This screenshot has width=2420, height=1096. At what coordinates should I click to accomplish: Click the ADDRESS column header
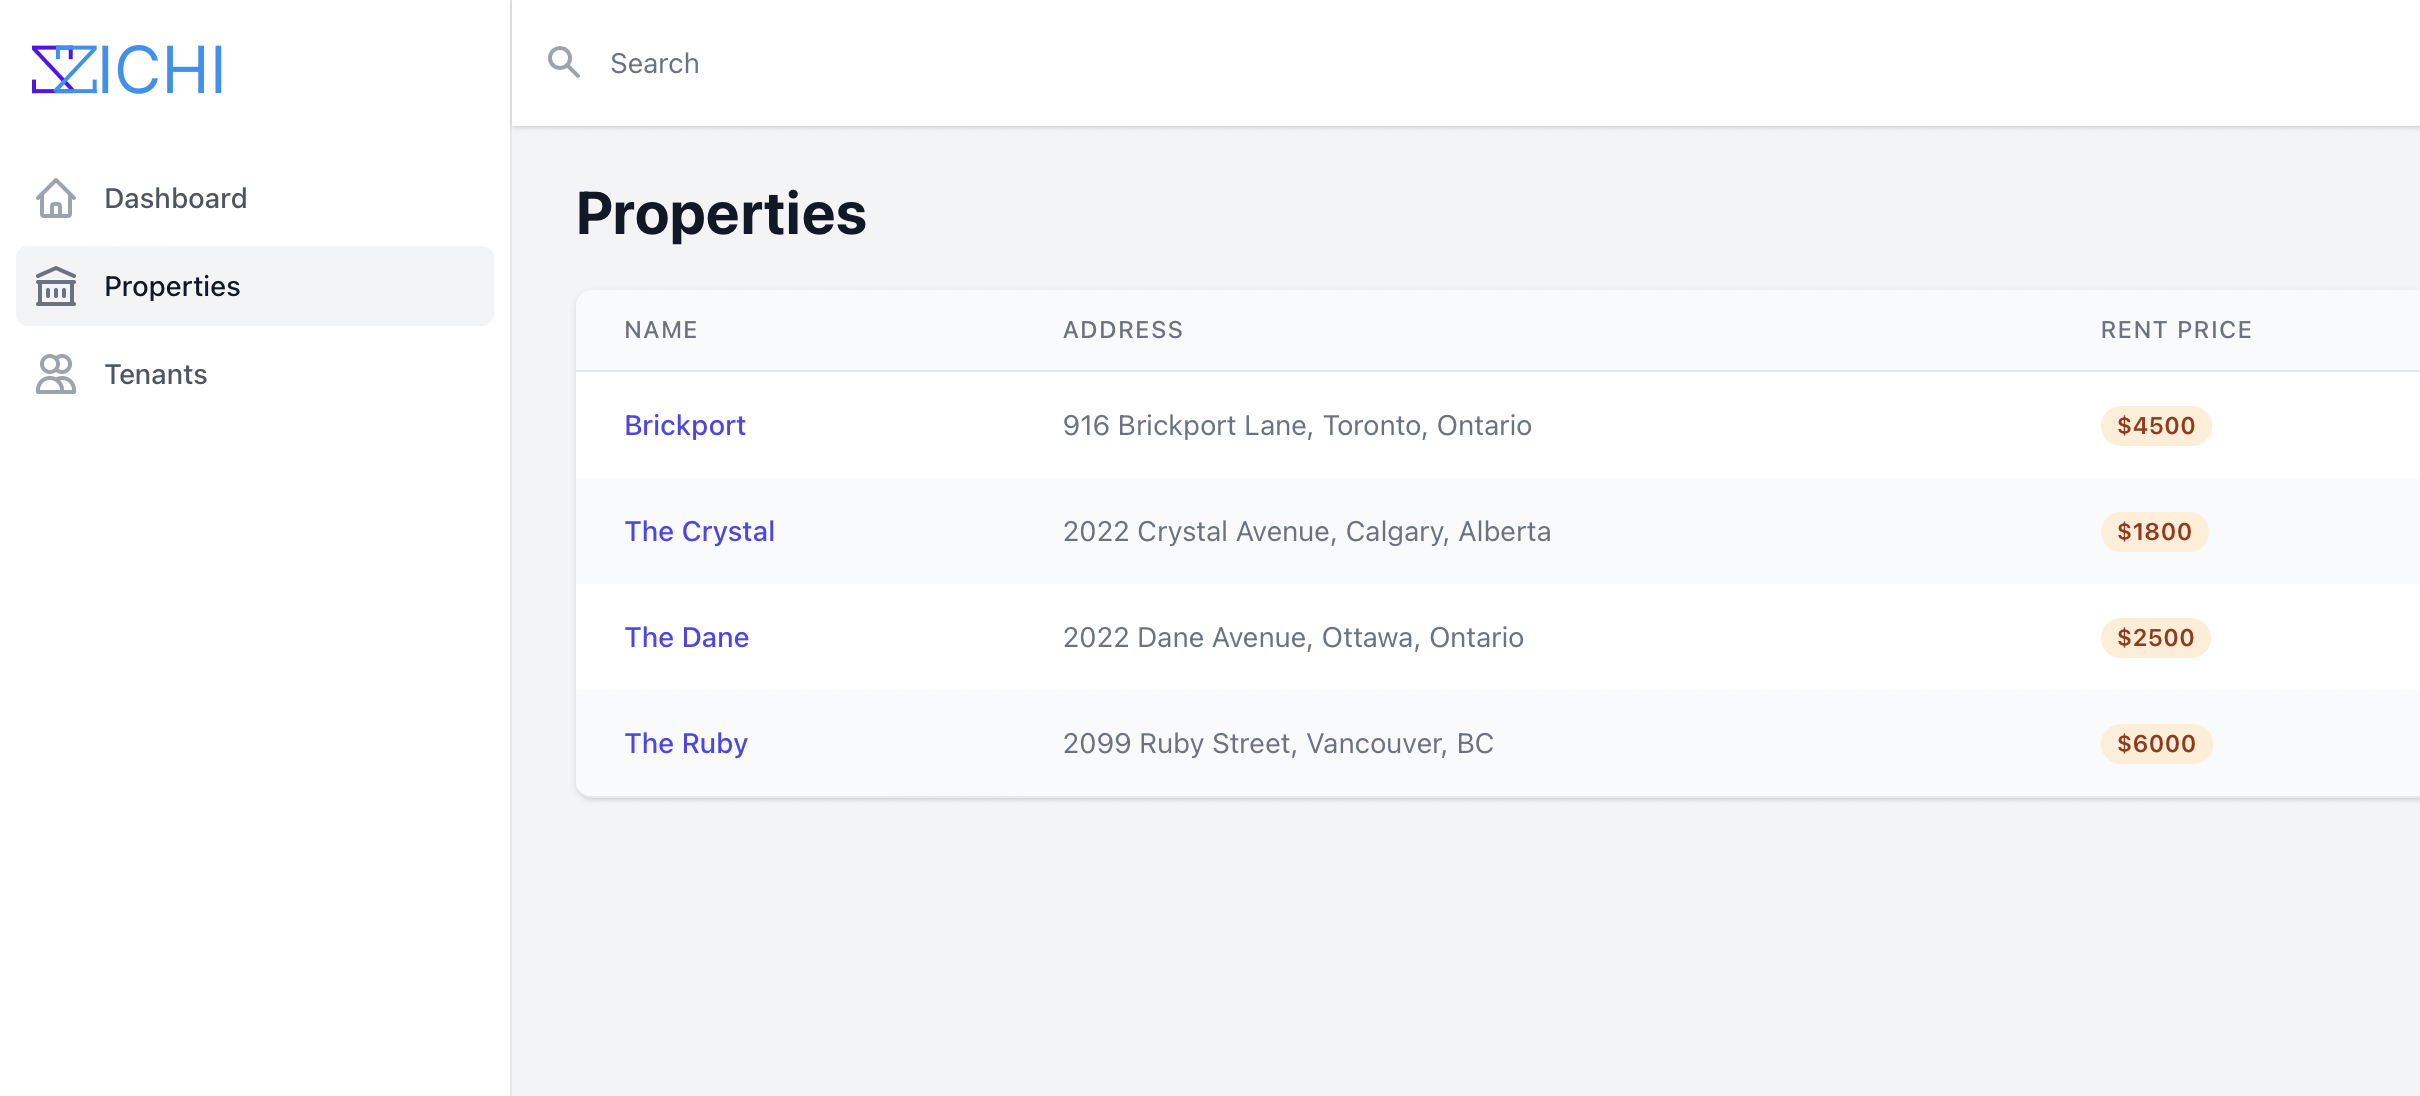click(1122, 330)
